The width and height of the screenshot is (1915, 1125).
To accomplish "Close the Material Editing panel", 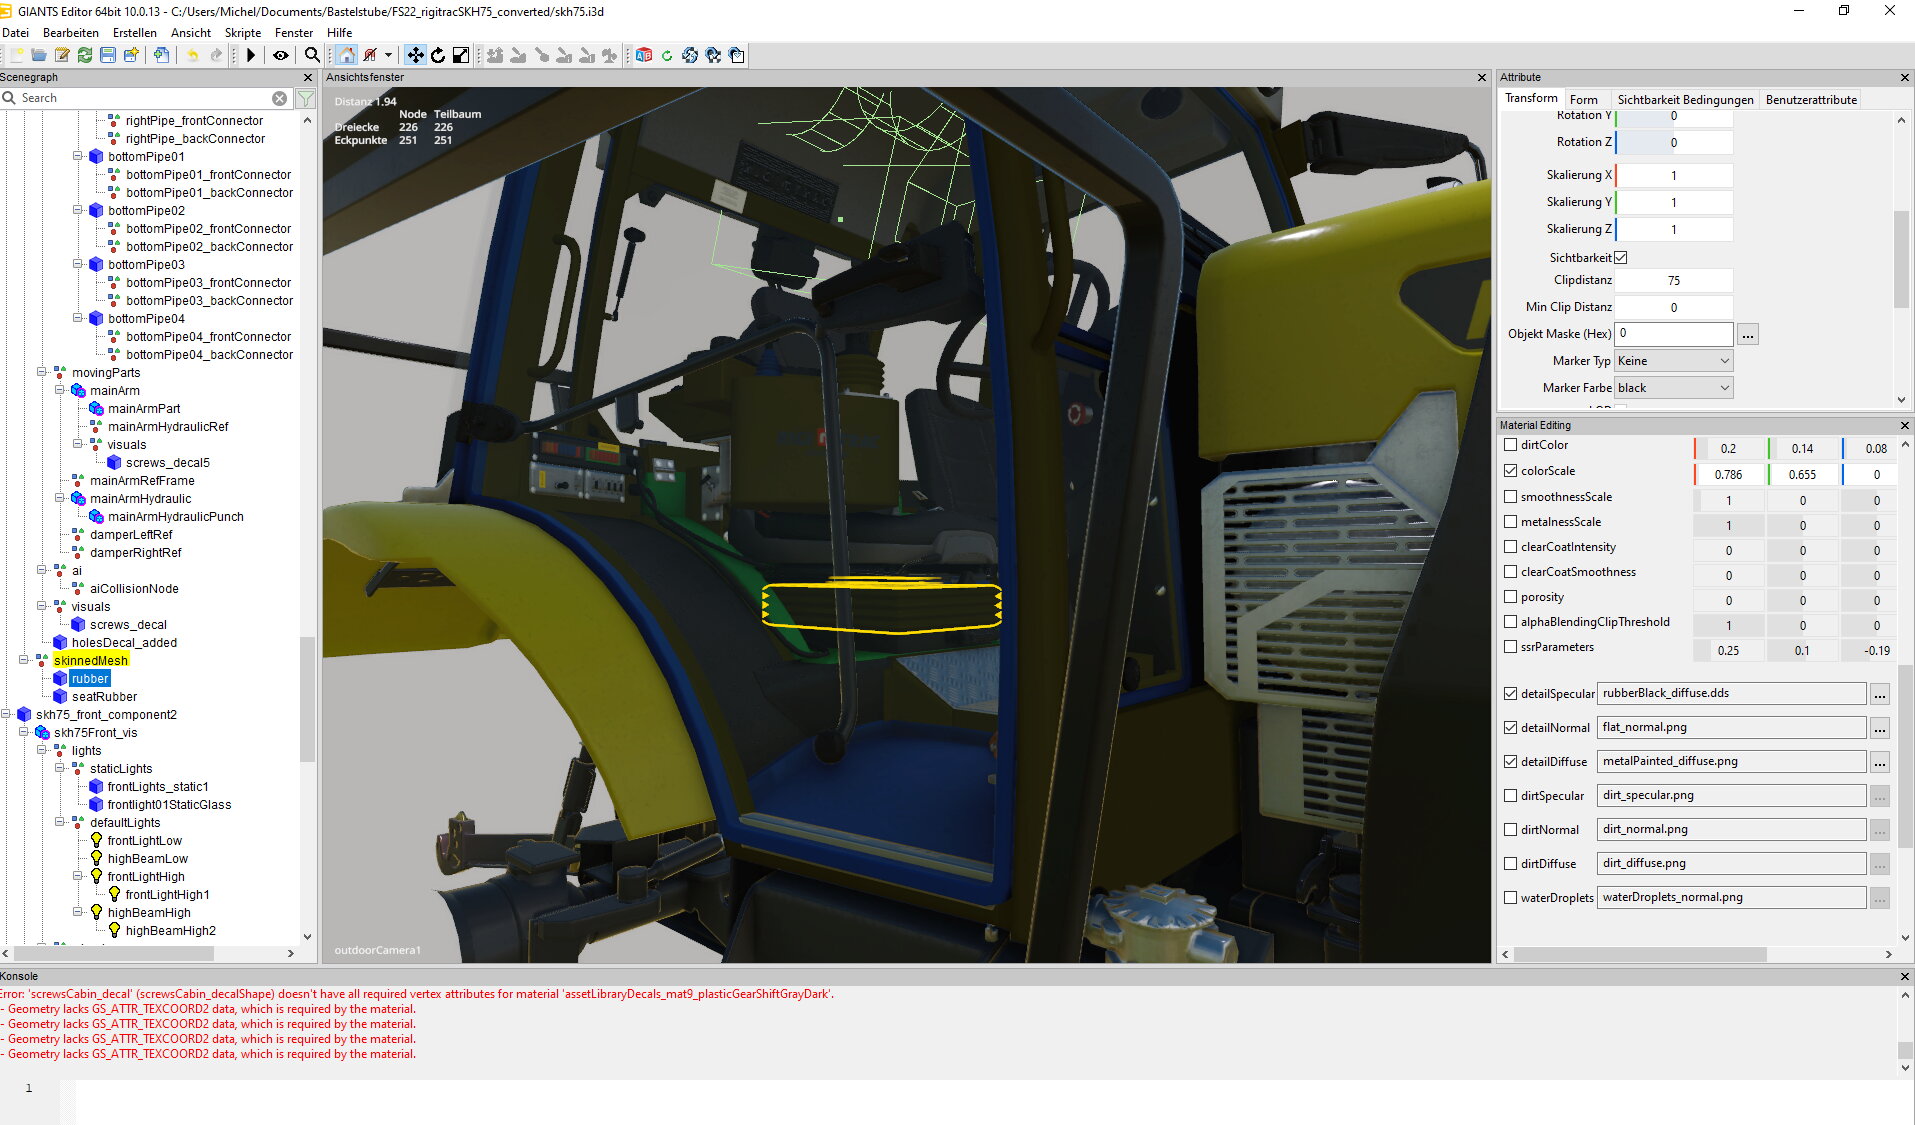I will [x=1904, y=425].
